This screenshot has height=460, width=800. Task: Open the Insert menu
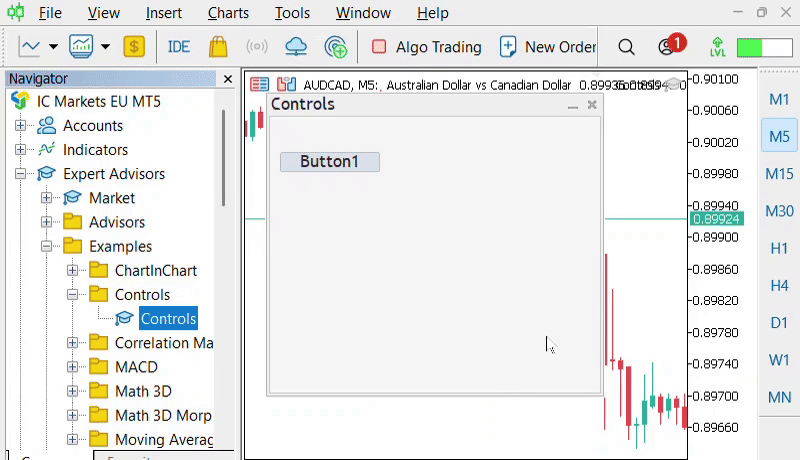coord(163,13)
